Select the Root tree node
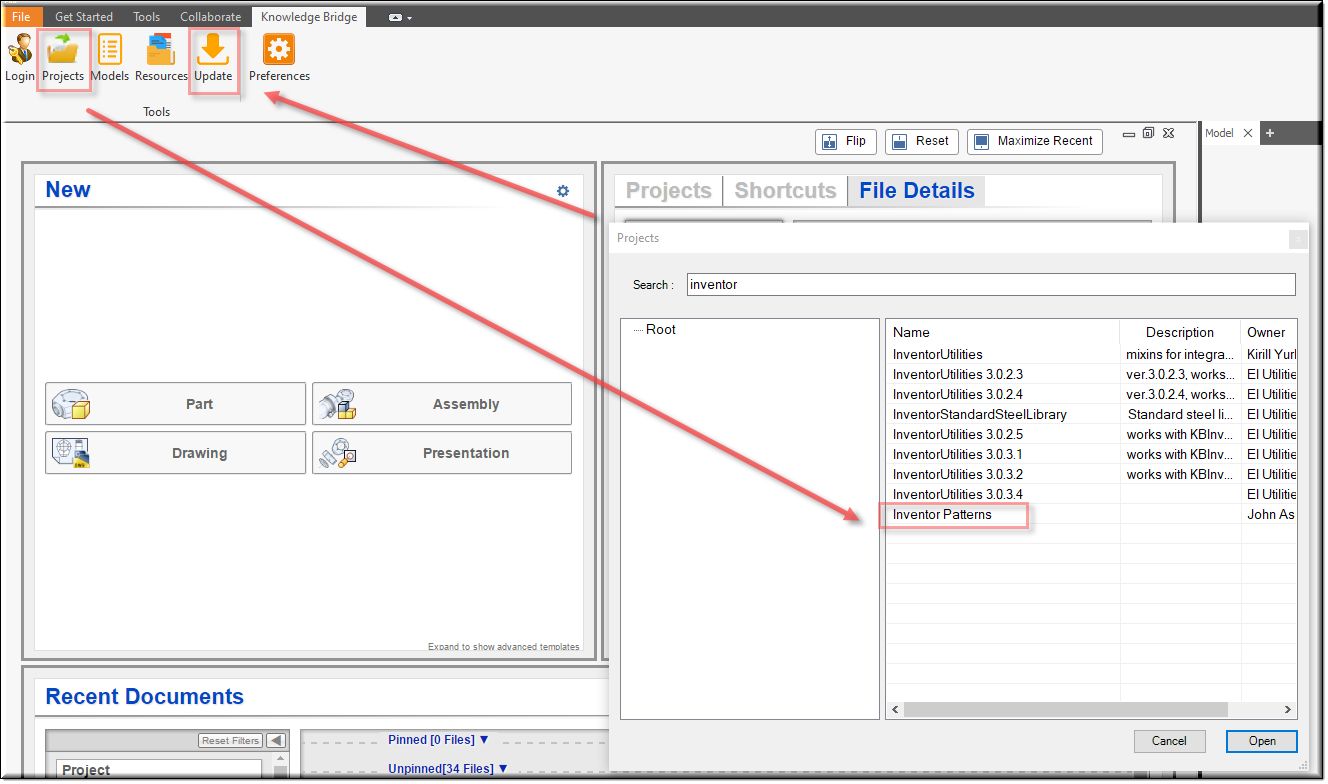This screenshot has width=1328, height=784. [660, 329]
